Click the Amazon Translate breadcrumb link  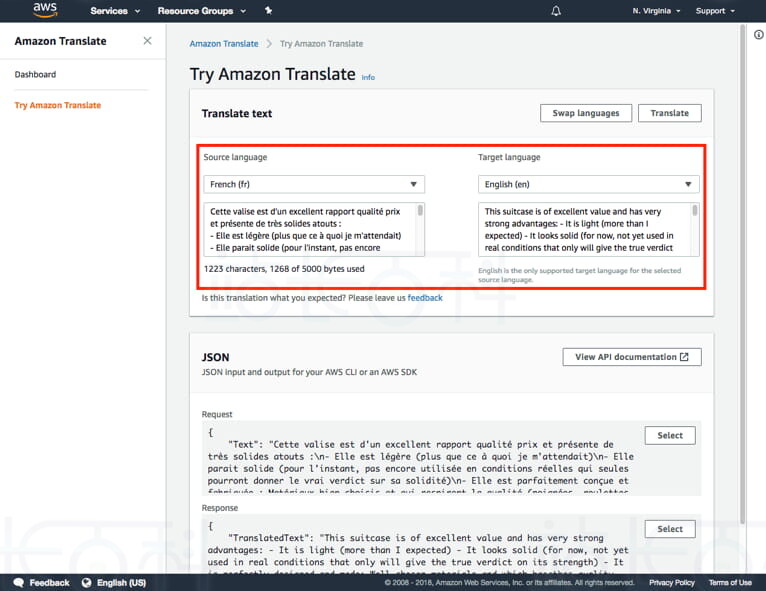point(224,43)
